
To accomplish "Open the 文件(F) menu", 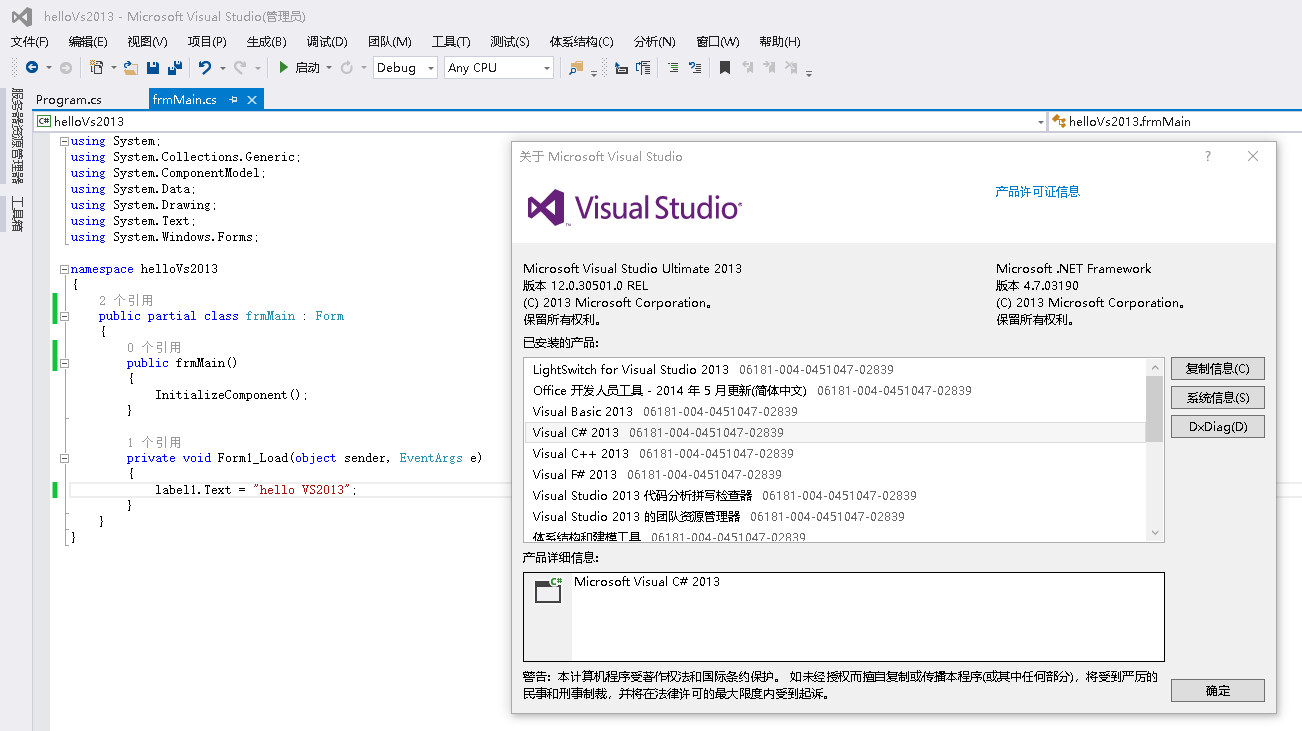I will click(30, 41).
